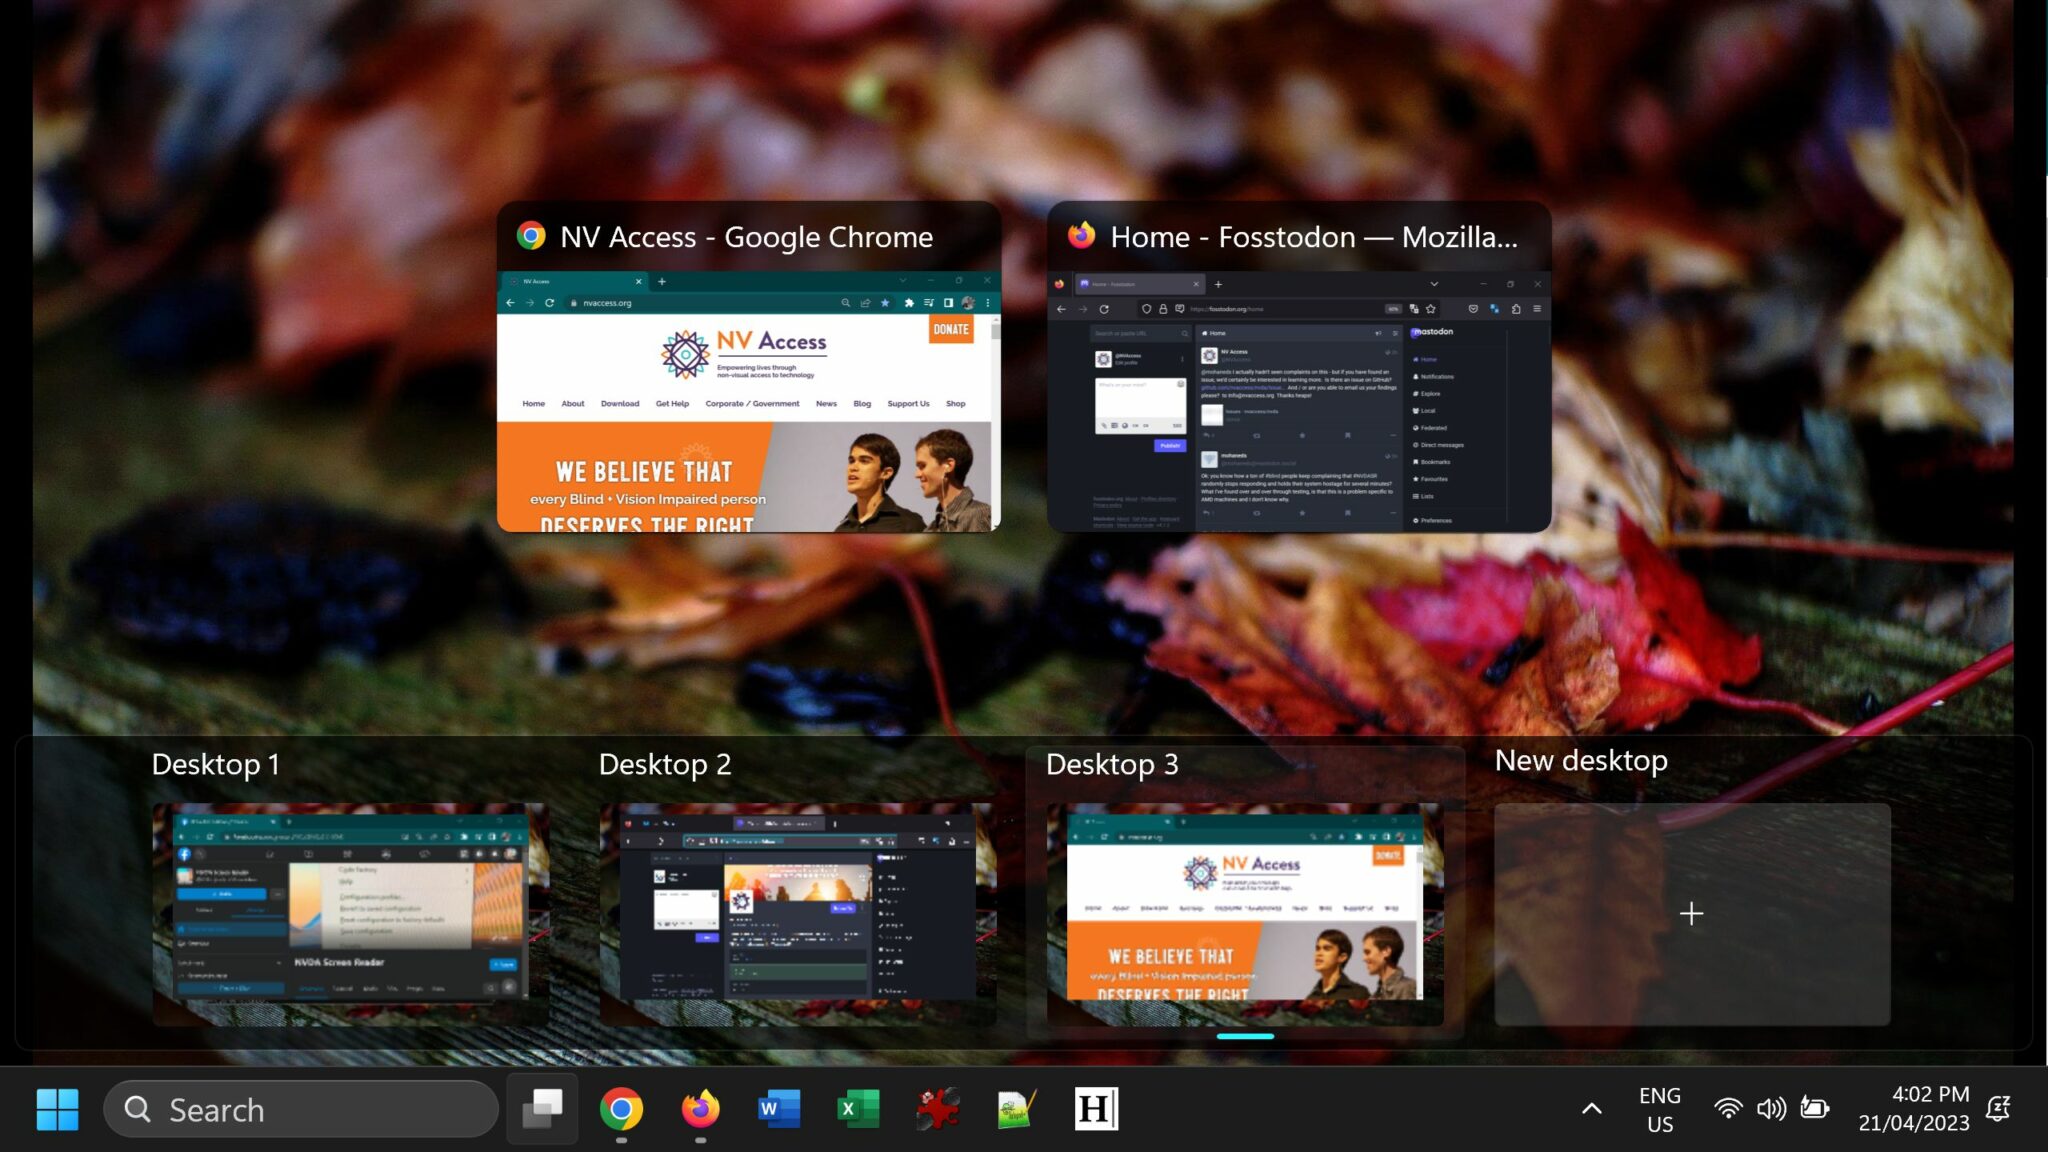
Task: Open the 4:02 PM clock and date
Action: tap(1913, 1109)
